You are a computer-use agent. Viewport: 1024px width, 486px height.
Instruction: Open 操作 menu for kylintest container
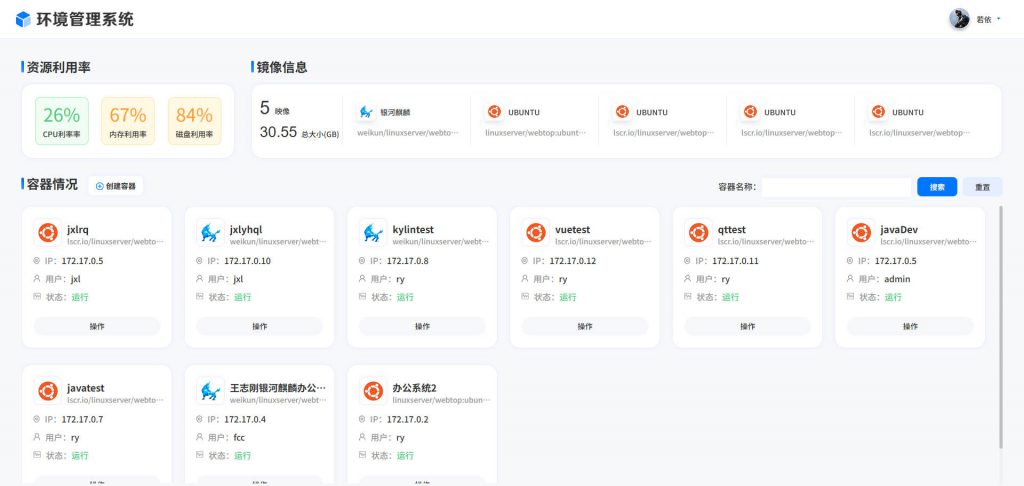coord(422,326)
